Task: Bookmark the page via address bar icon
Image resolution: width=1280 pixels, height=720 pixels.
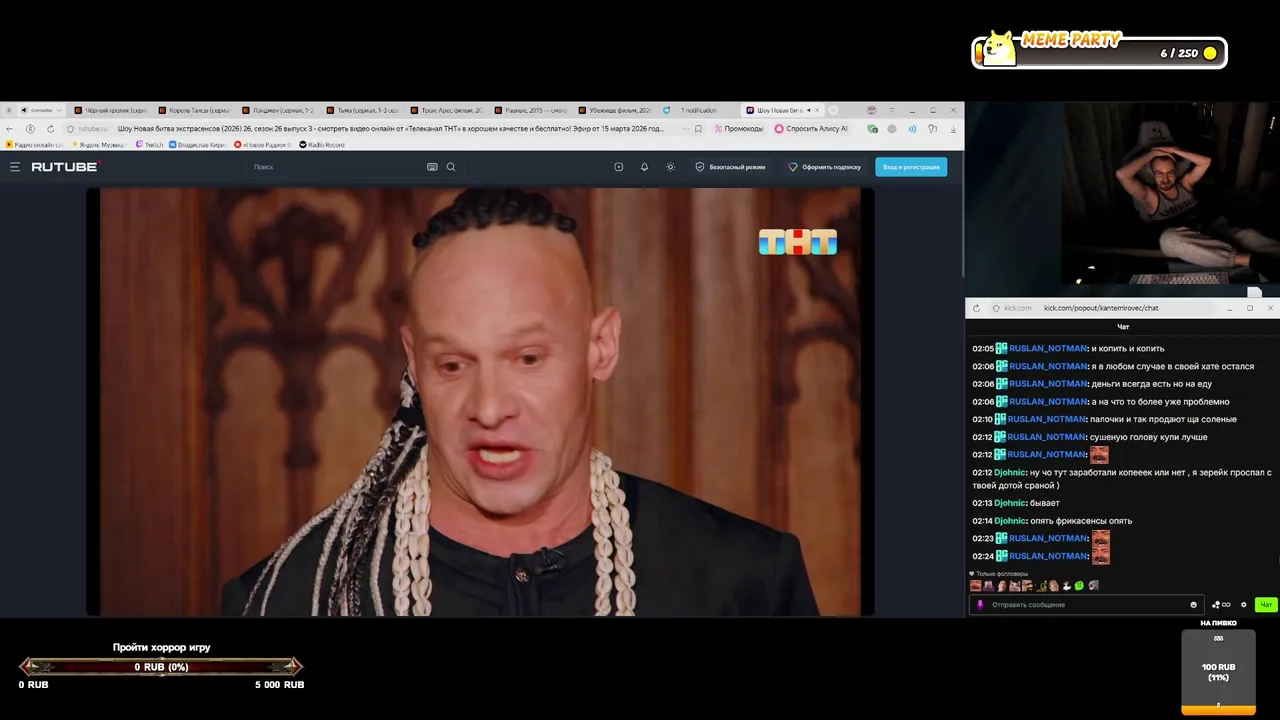Action: tap(698, 129)
